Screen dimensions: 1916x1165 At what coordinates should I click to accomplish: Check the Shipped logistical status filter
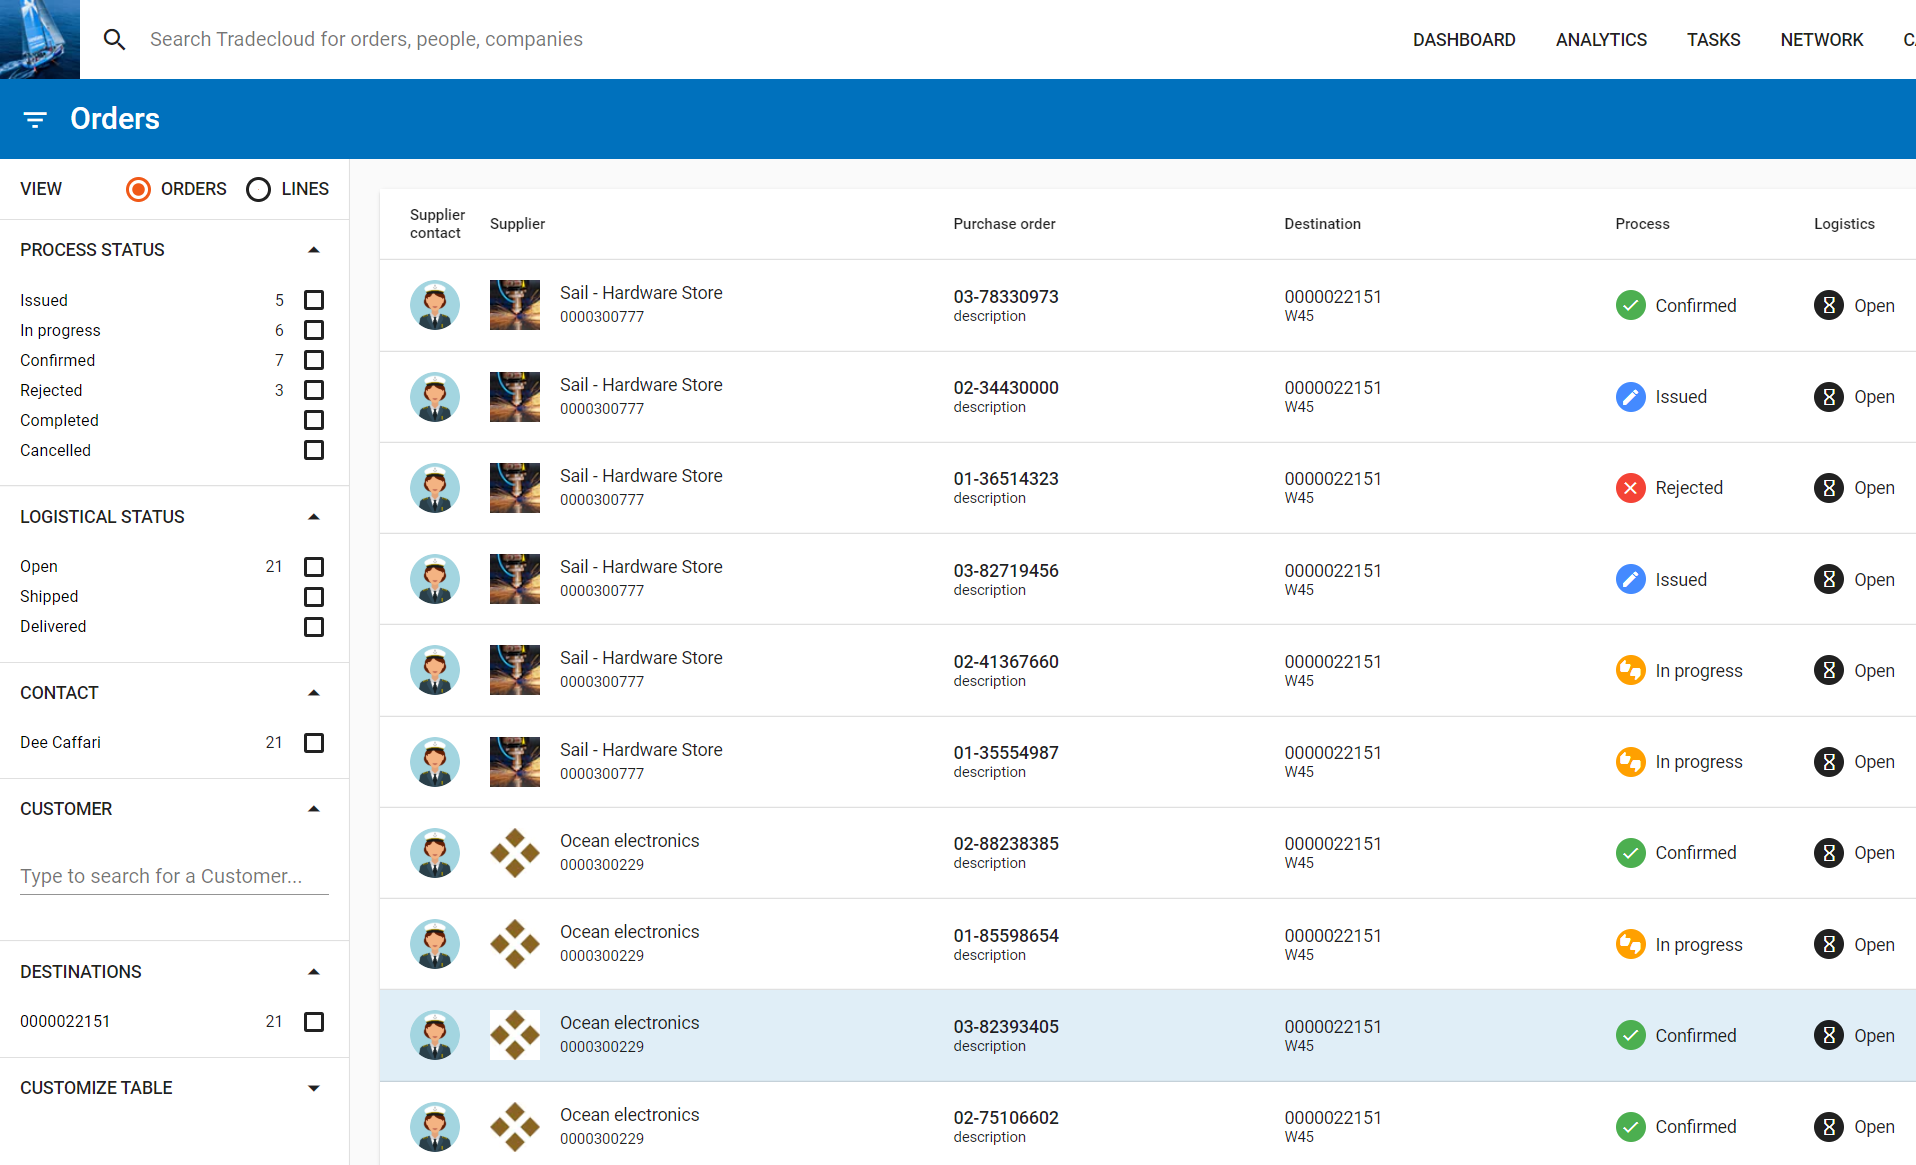[314, 597]
